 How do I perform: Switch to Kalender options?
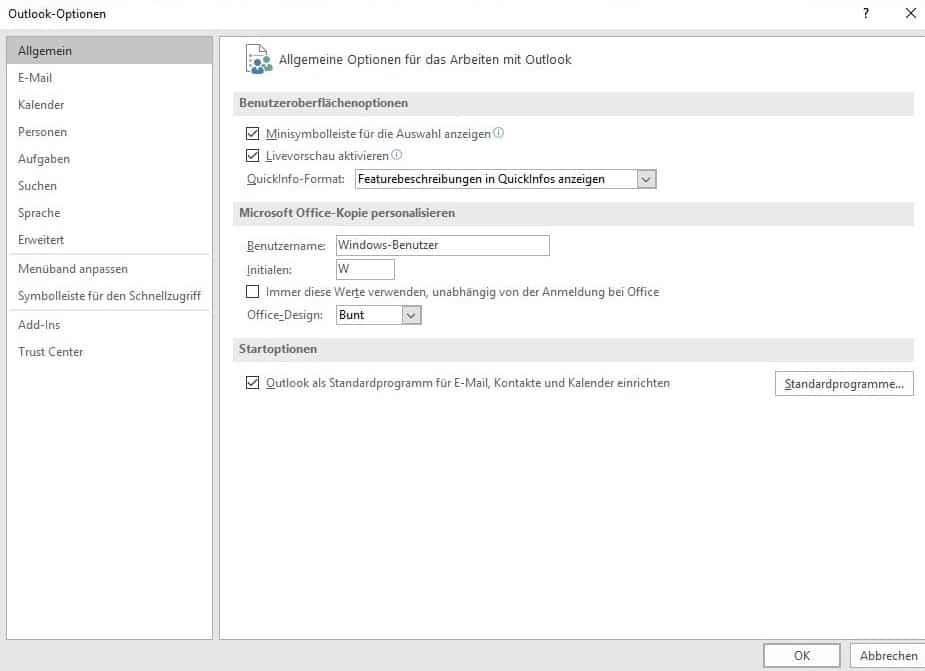click(x=110, y=105)
